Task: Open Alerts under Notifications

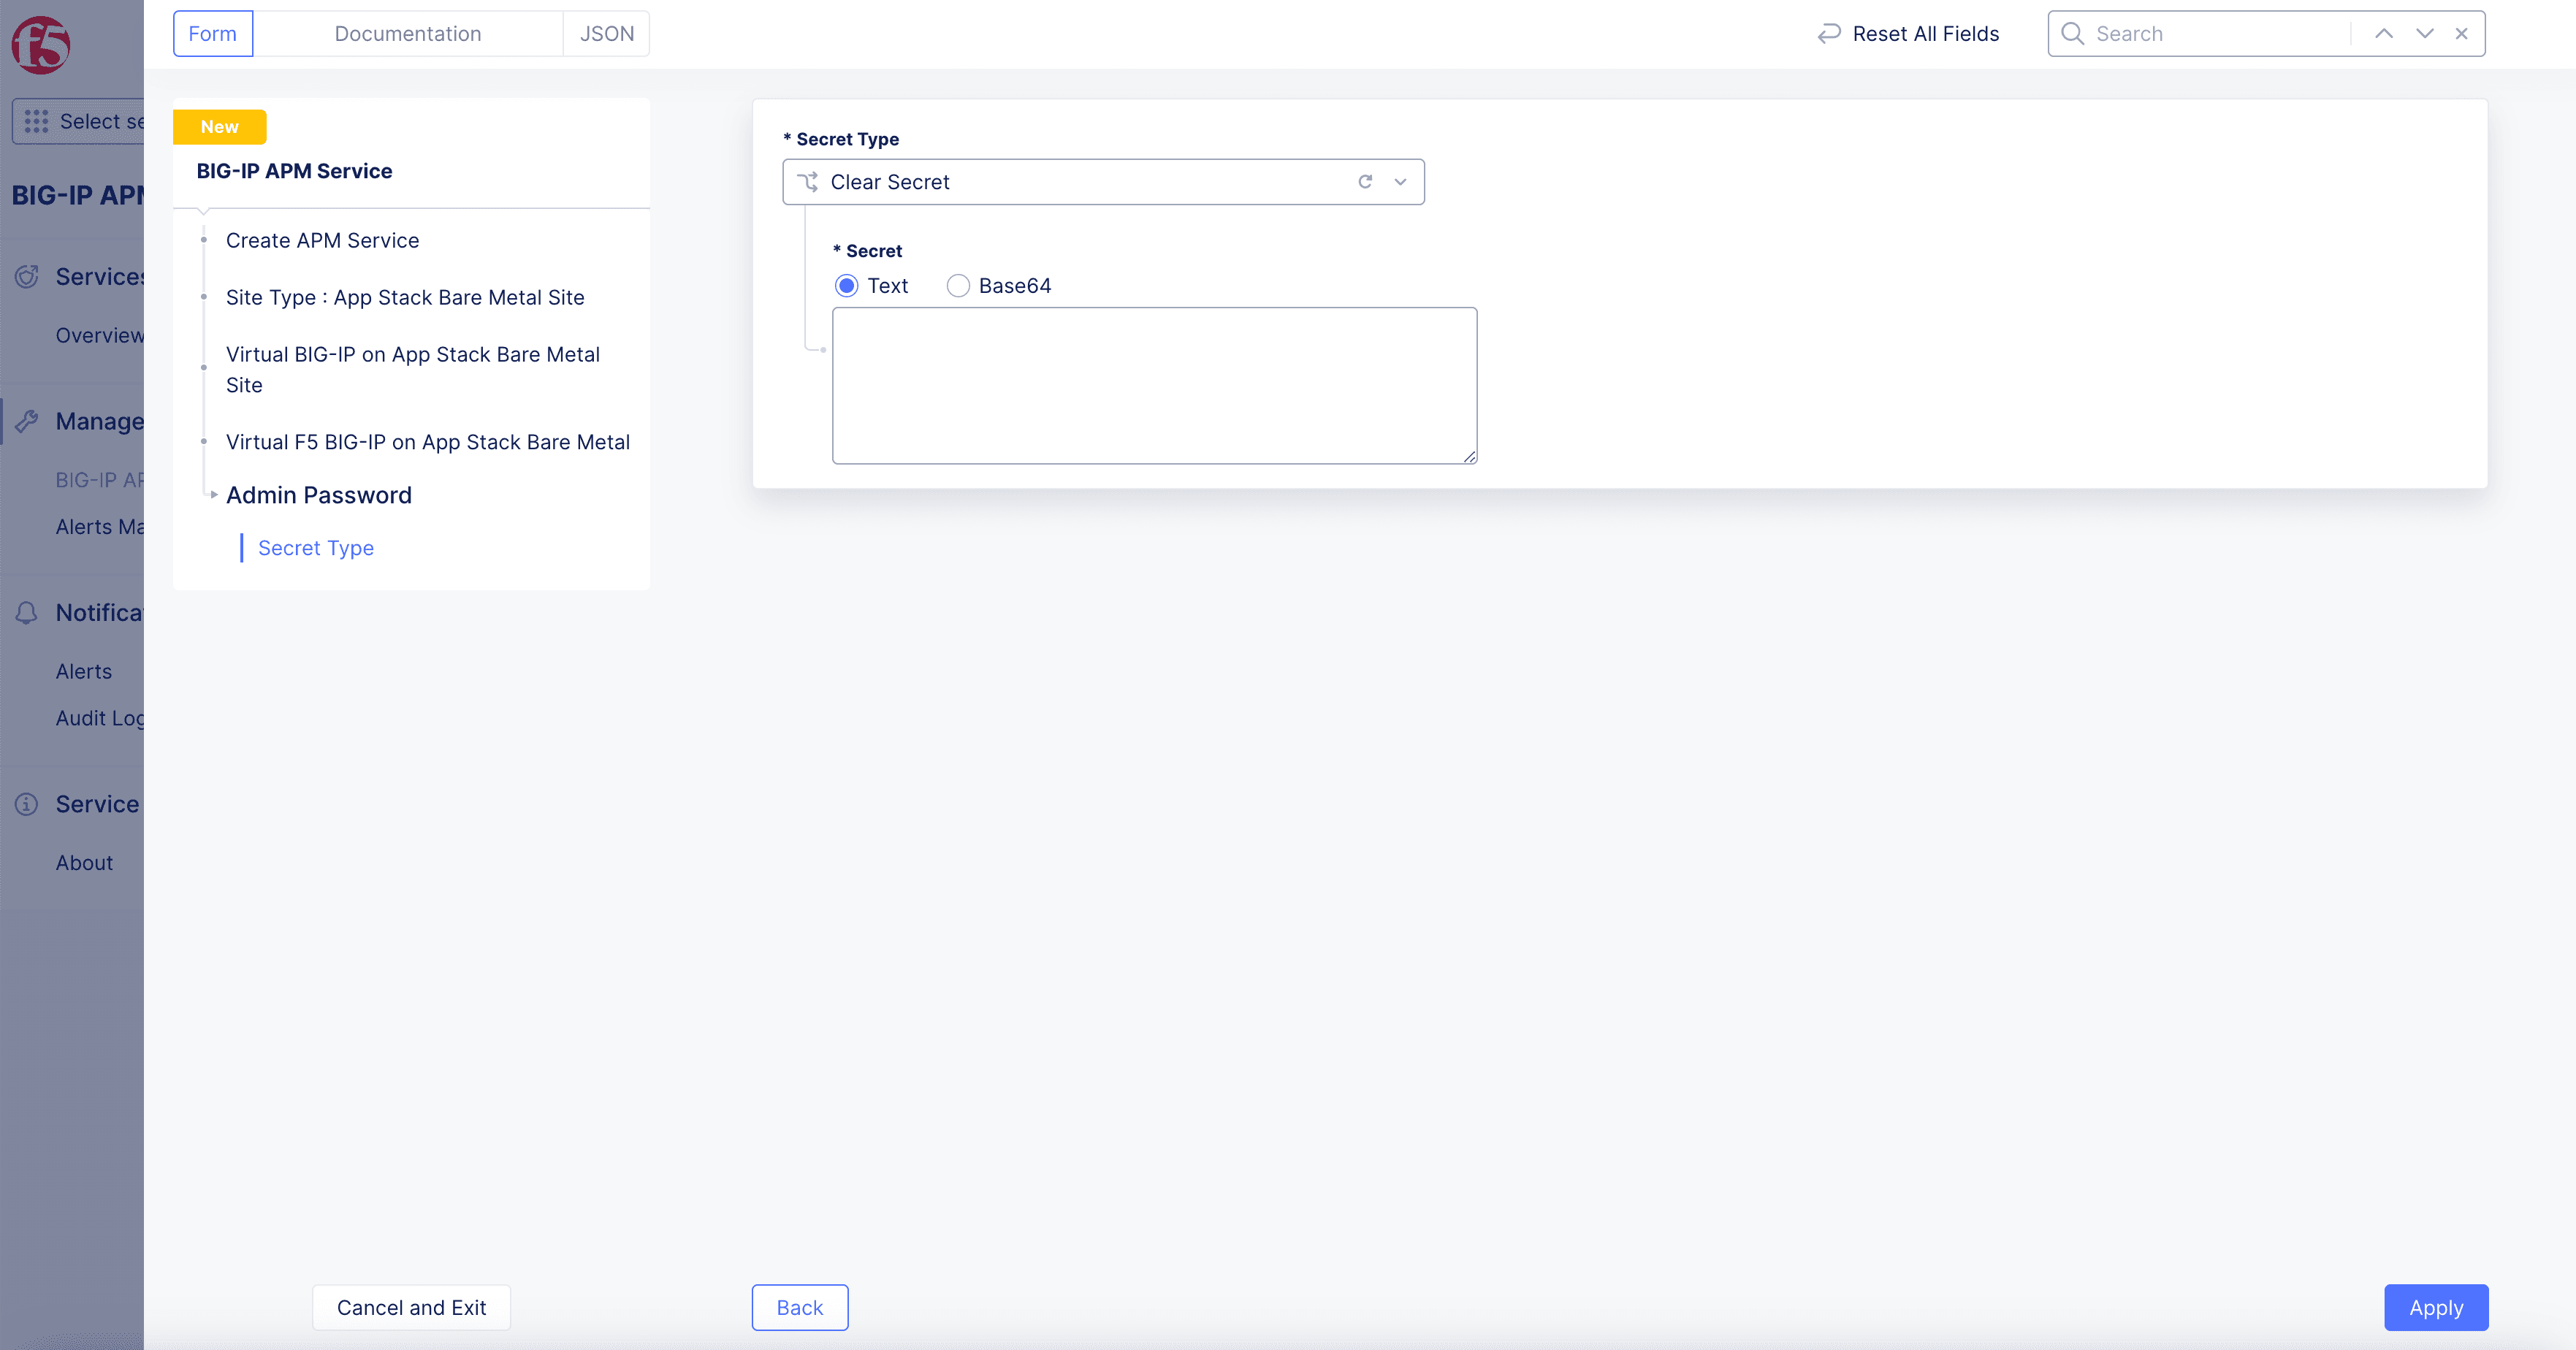Action: (x=84, y=672)
